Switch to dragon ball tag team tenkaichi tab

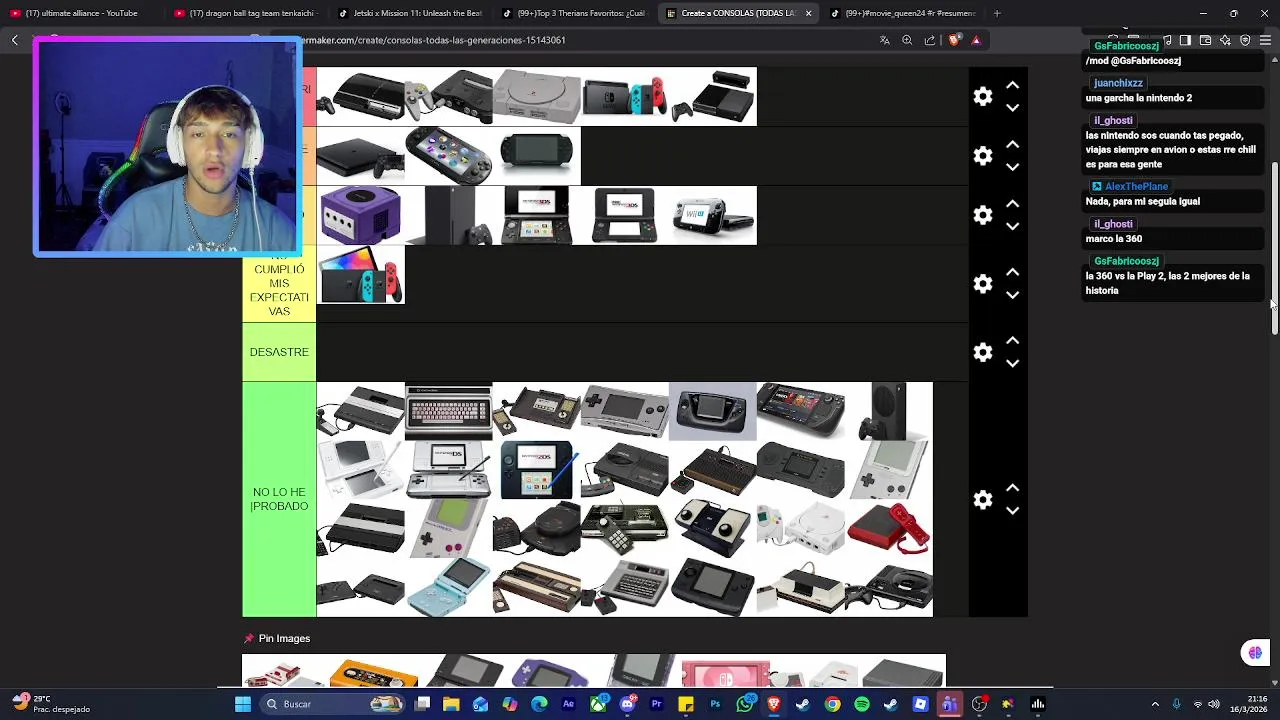point(245,13)
